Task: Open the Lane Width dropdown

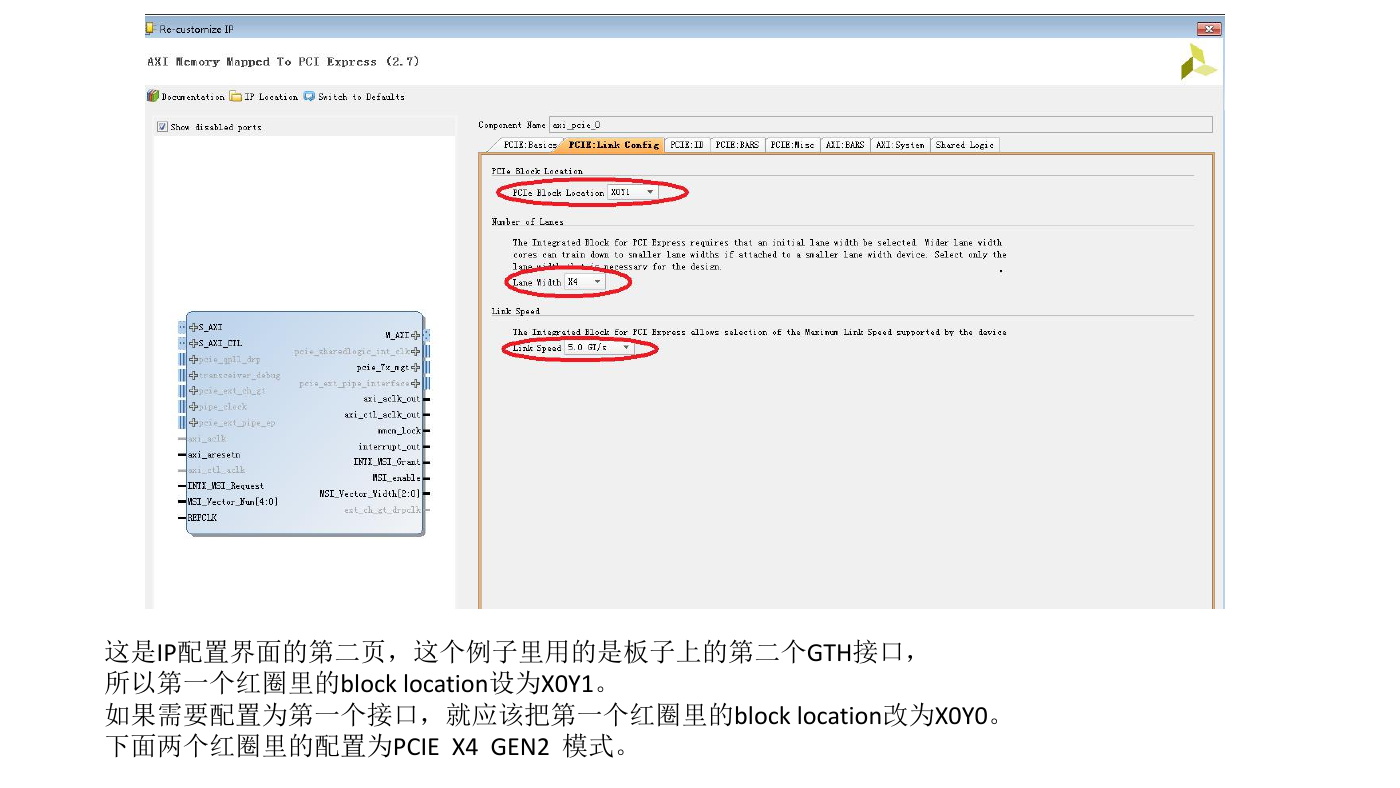Action: tap(585, 282)
